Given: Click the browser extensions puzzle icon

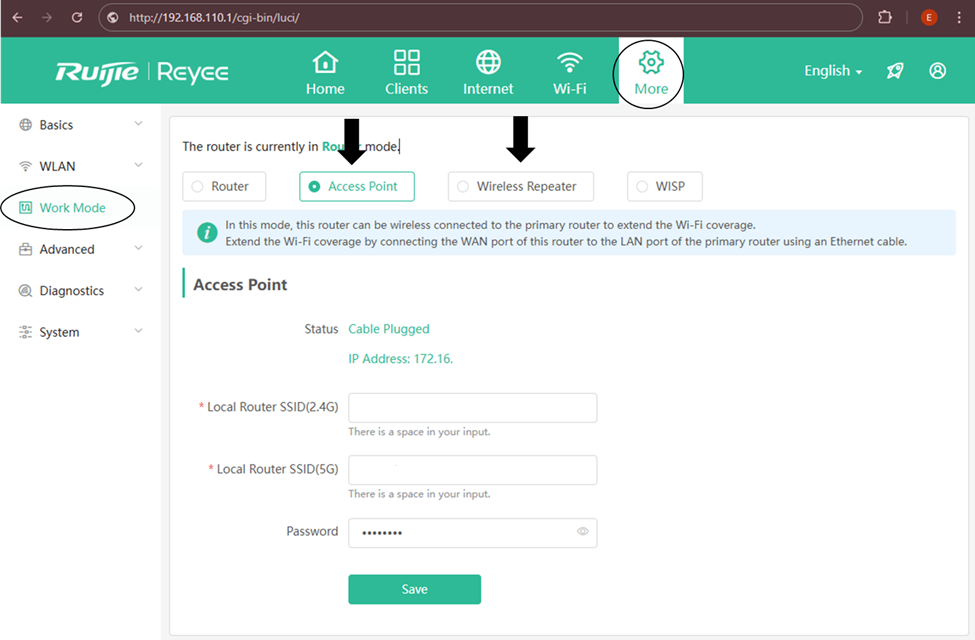Looking at the screenshot, I should click(x=885, y=17).
